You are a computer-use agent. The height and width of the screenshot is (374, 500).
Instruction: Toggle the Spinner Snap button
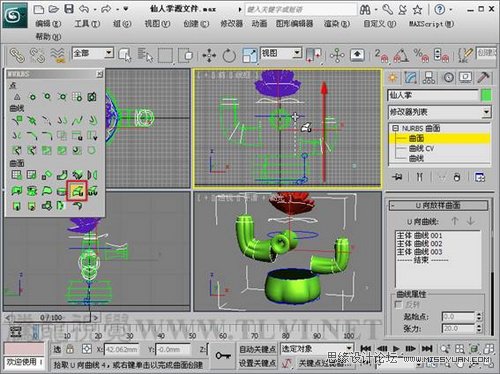(x=441, y=56)
